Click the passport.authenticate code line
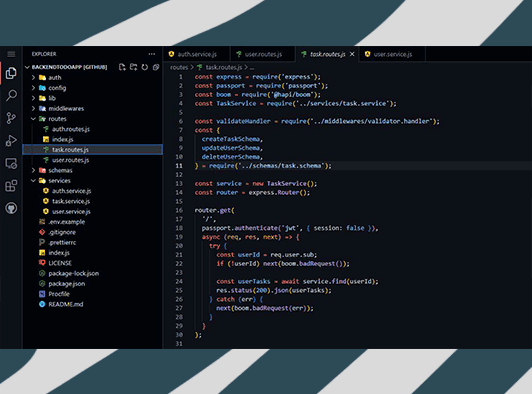 tap(290, 228)
